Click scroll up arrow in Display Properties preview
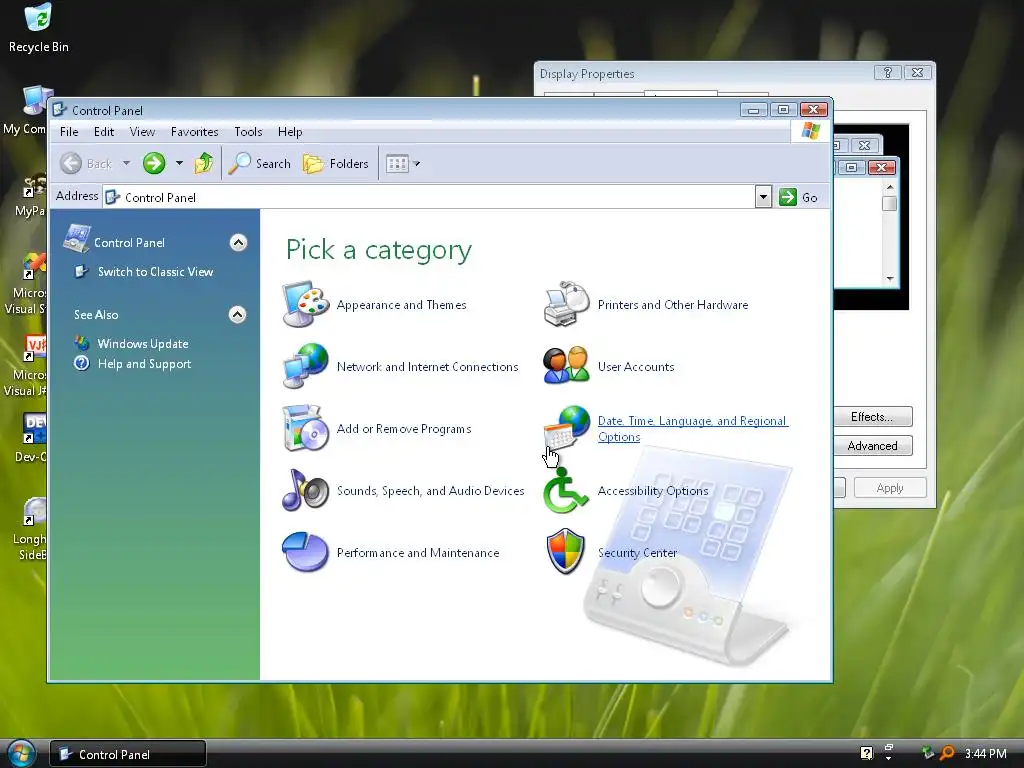The width and height of the screenshot is (1024, 768). coord(889,187)
